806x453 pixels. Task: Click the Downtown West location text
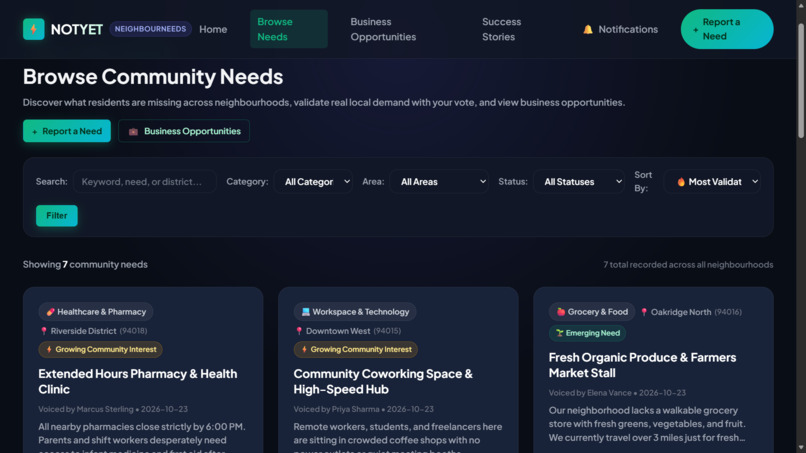[338, 331]
